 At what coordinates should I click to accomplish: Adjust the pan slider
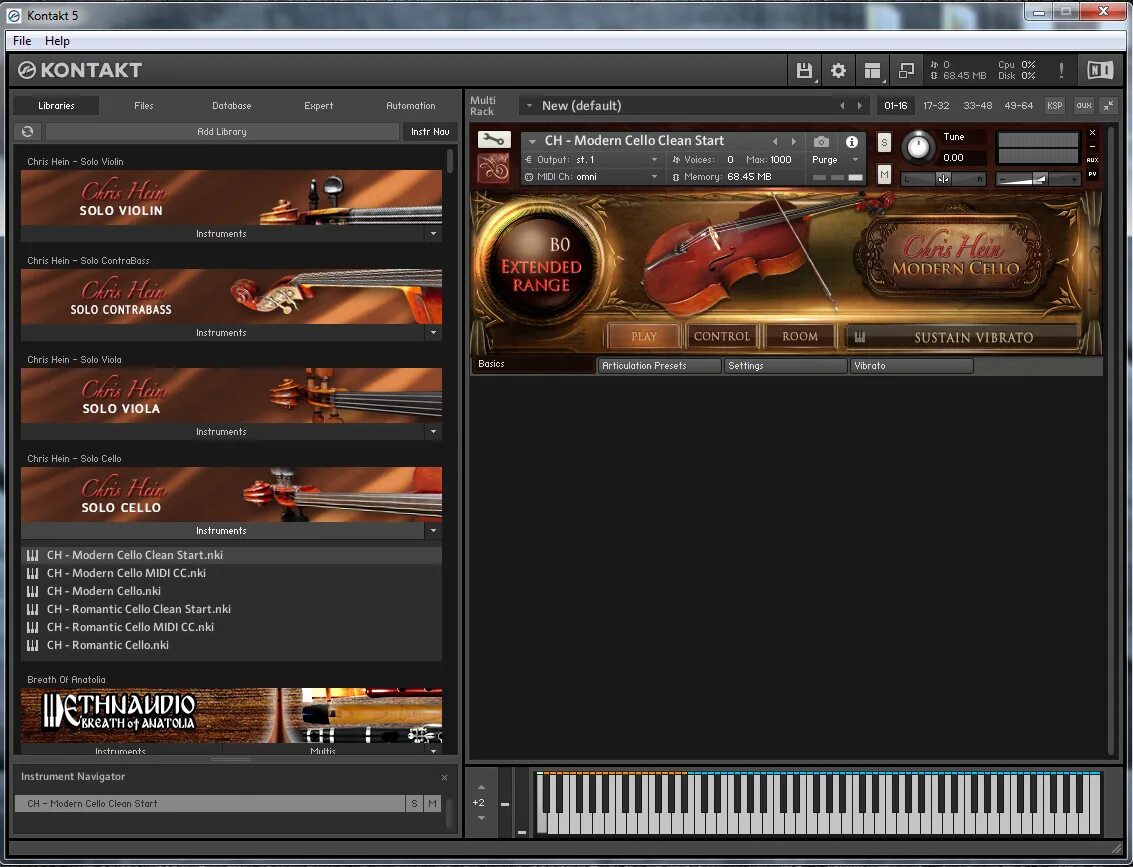click(x=943, y=178)
